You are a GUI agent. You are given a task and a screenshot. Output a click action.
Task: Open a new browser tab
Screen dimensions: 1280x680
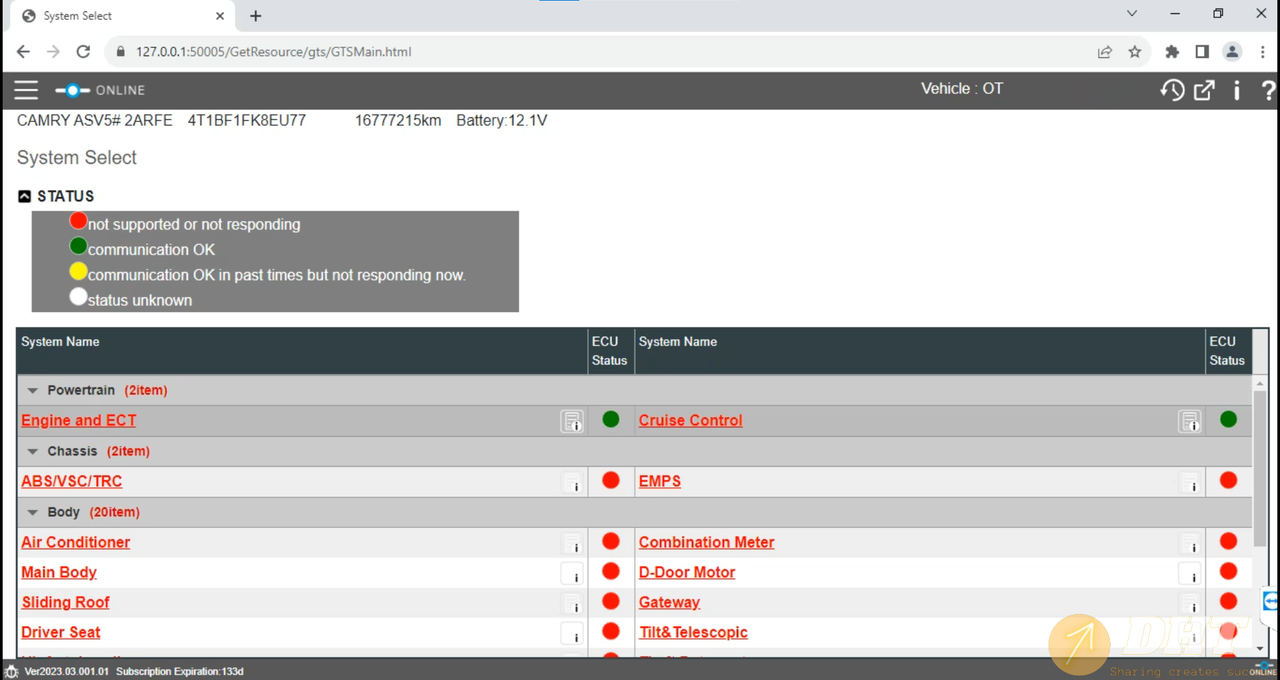pos(256,16)
